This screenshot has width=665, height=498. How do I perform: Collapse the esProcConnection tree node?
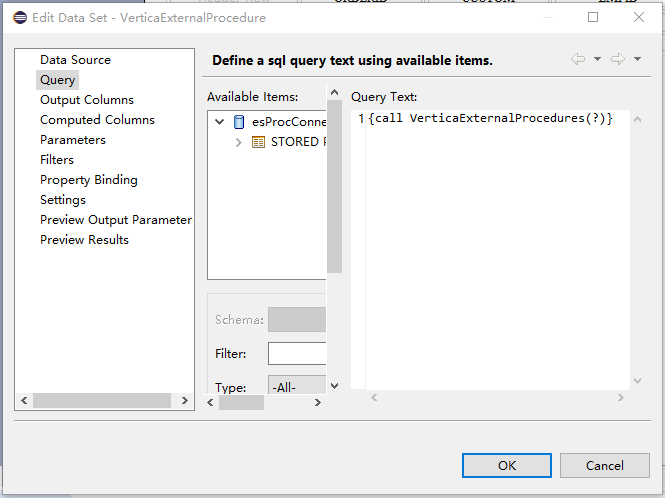point(220,122)
